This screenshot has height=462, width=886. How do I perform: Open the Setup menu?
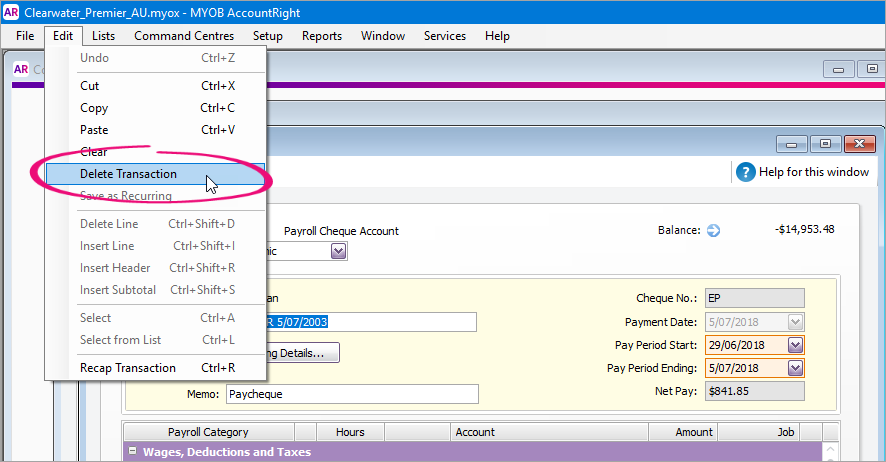click(267, 36)
